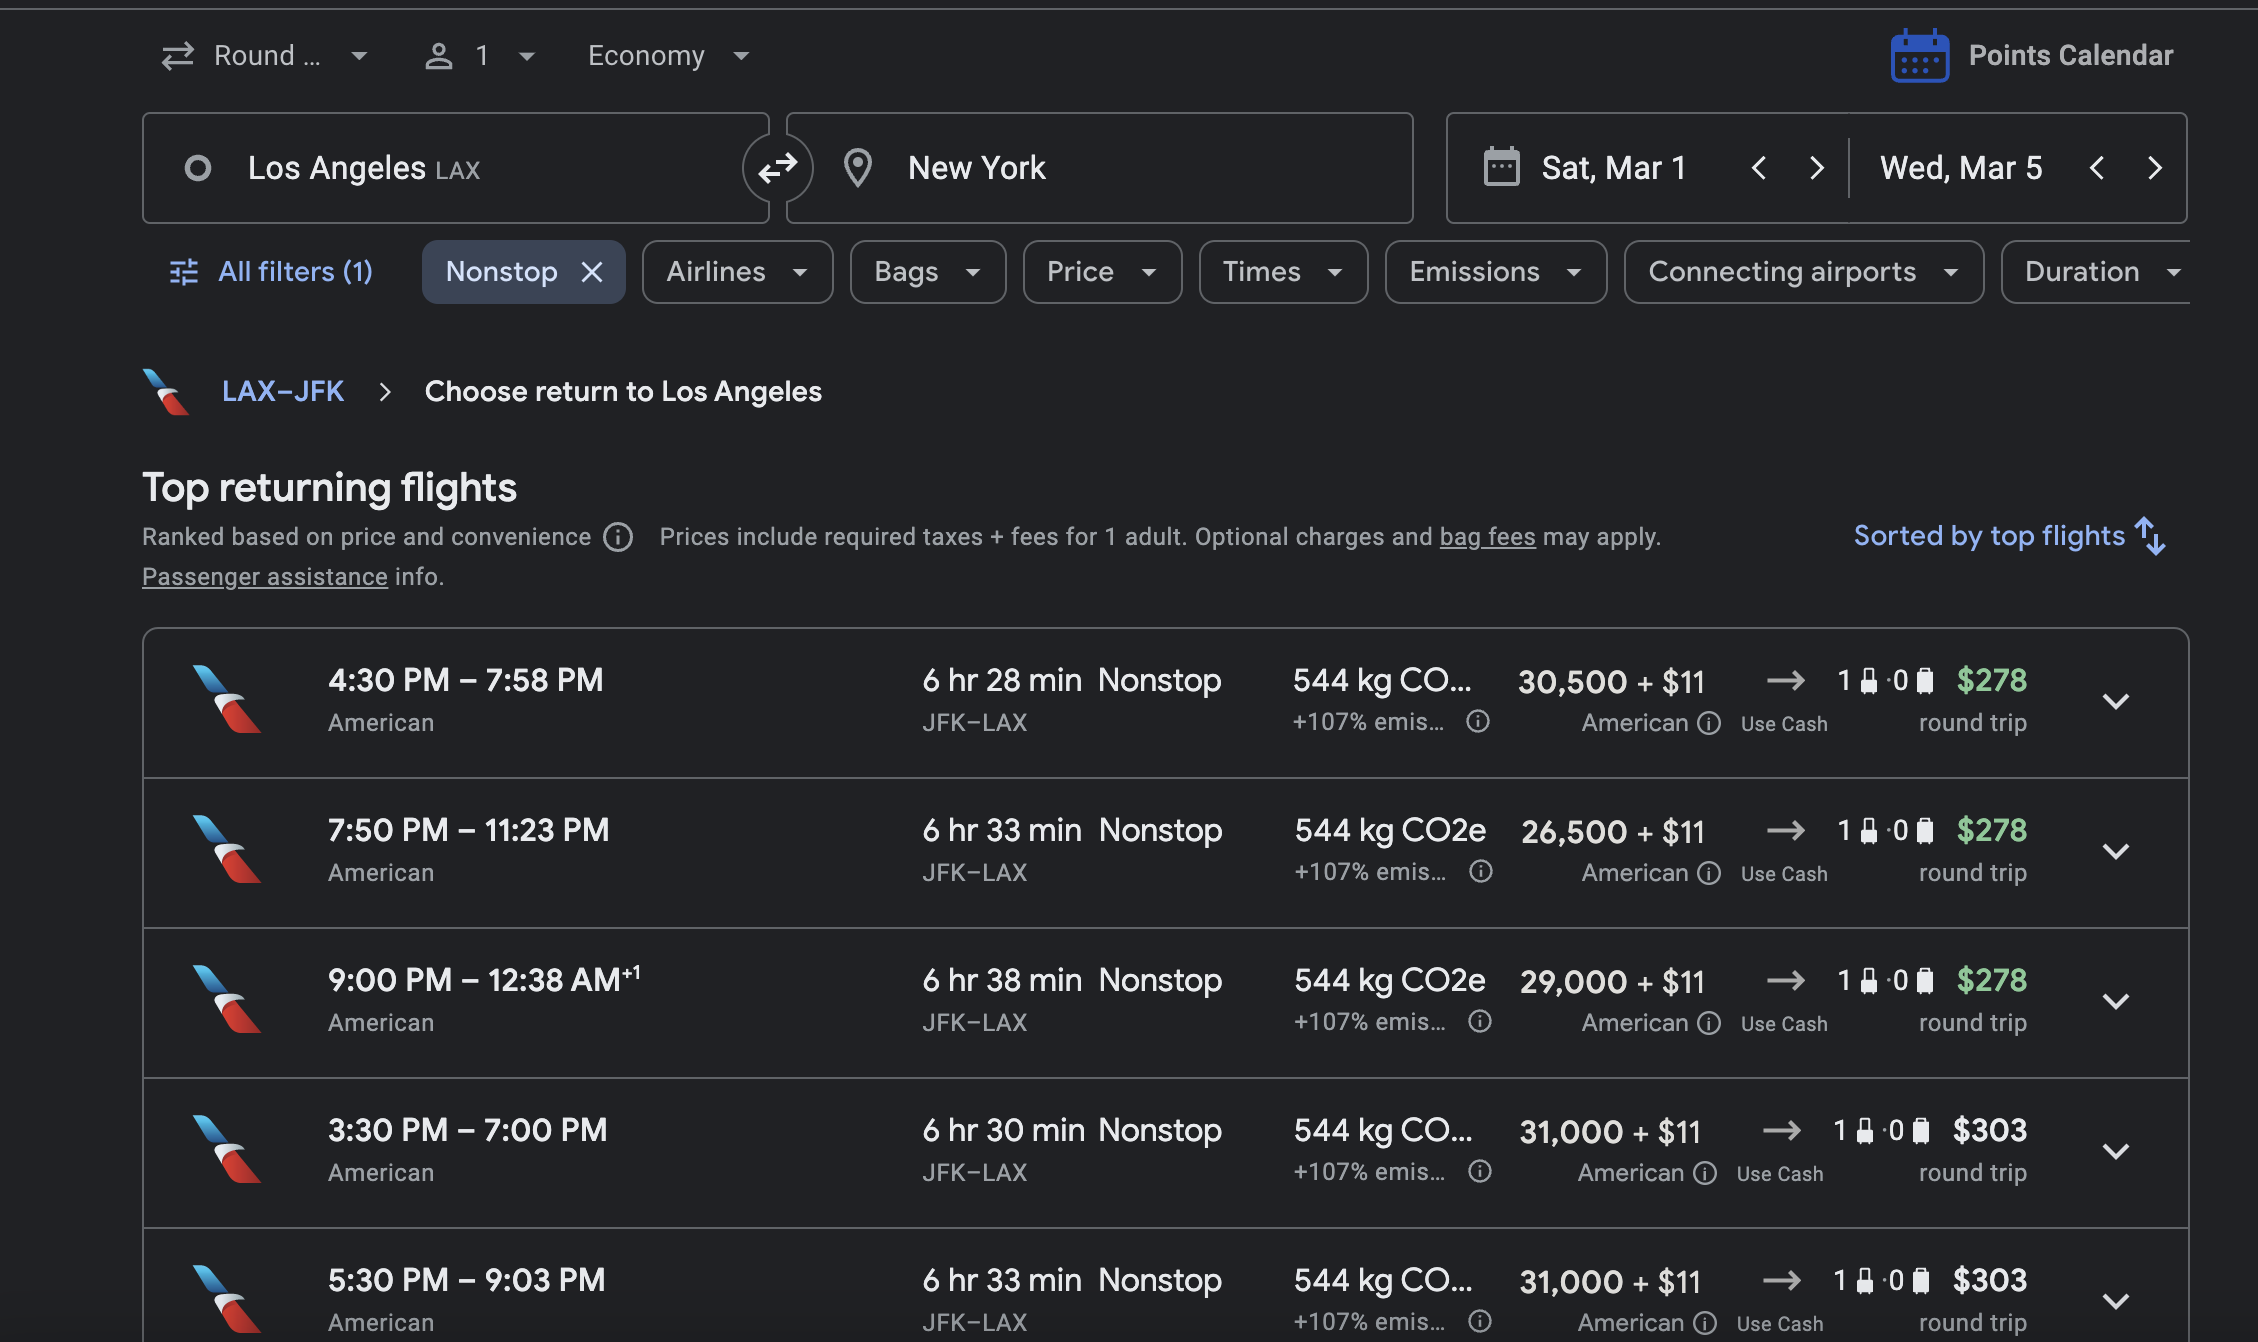
Task: Select the 26,500 + $11 points fare
Action: (x=1612, y=832)
